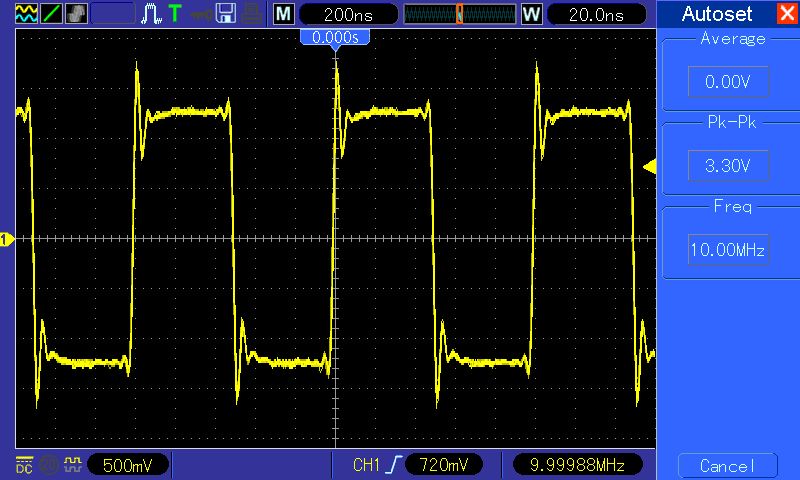
Task: Click the 500mV vertical scale value
Action: [x=128, y=465]
